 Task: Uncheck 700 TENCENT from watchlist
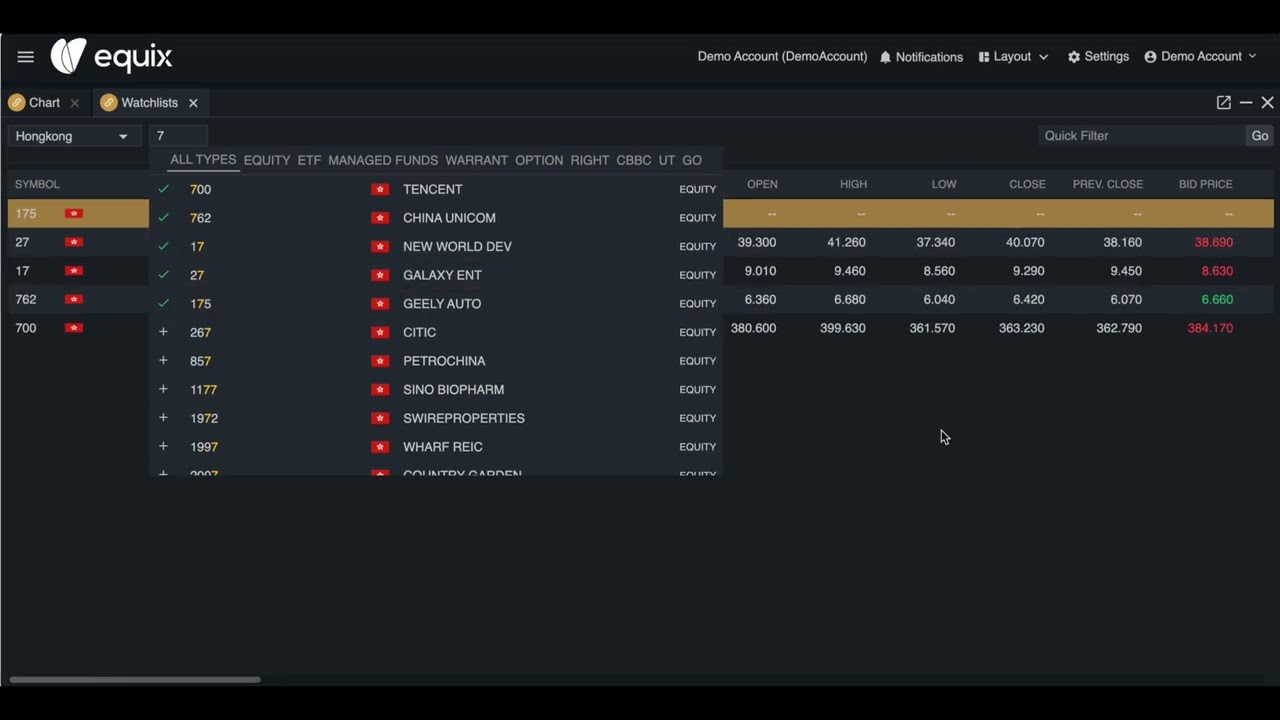click(164, 189)
